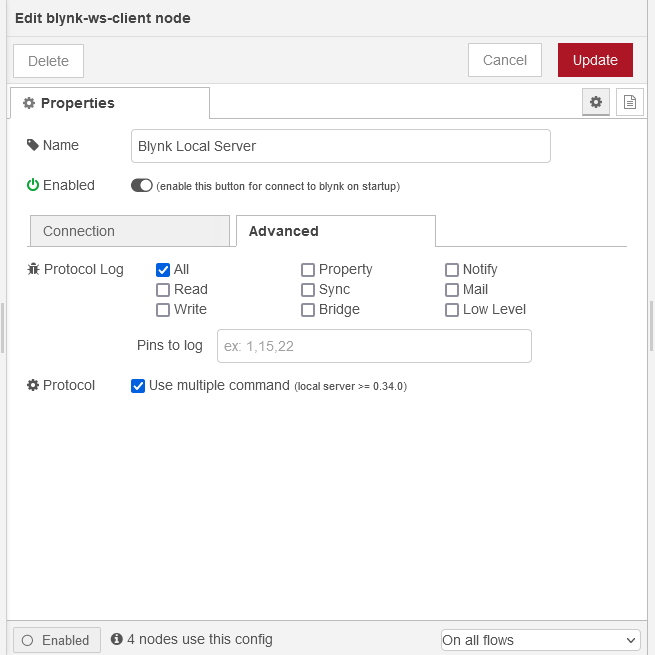Click the info icon near nodes count
Image resolution: width=655 pixels, height=655 pixels.
tap(116, 639)
